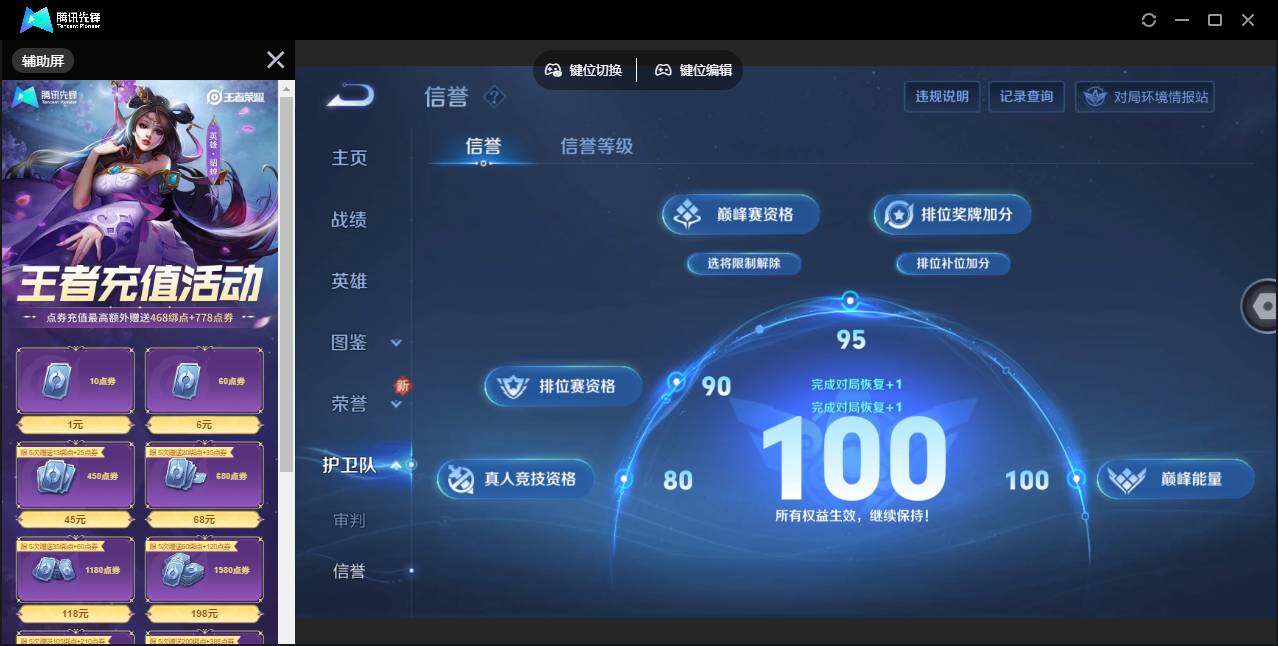Select the crown icon on 排位赛资格
Image resolution: width=1278 pixels, height=646 pixels.
[x=512, y=386]
